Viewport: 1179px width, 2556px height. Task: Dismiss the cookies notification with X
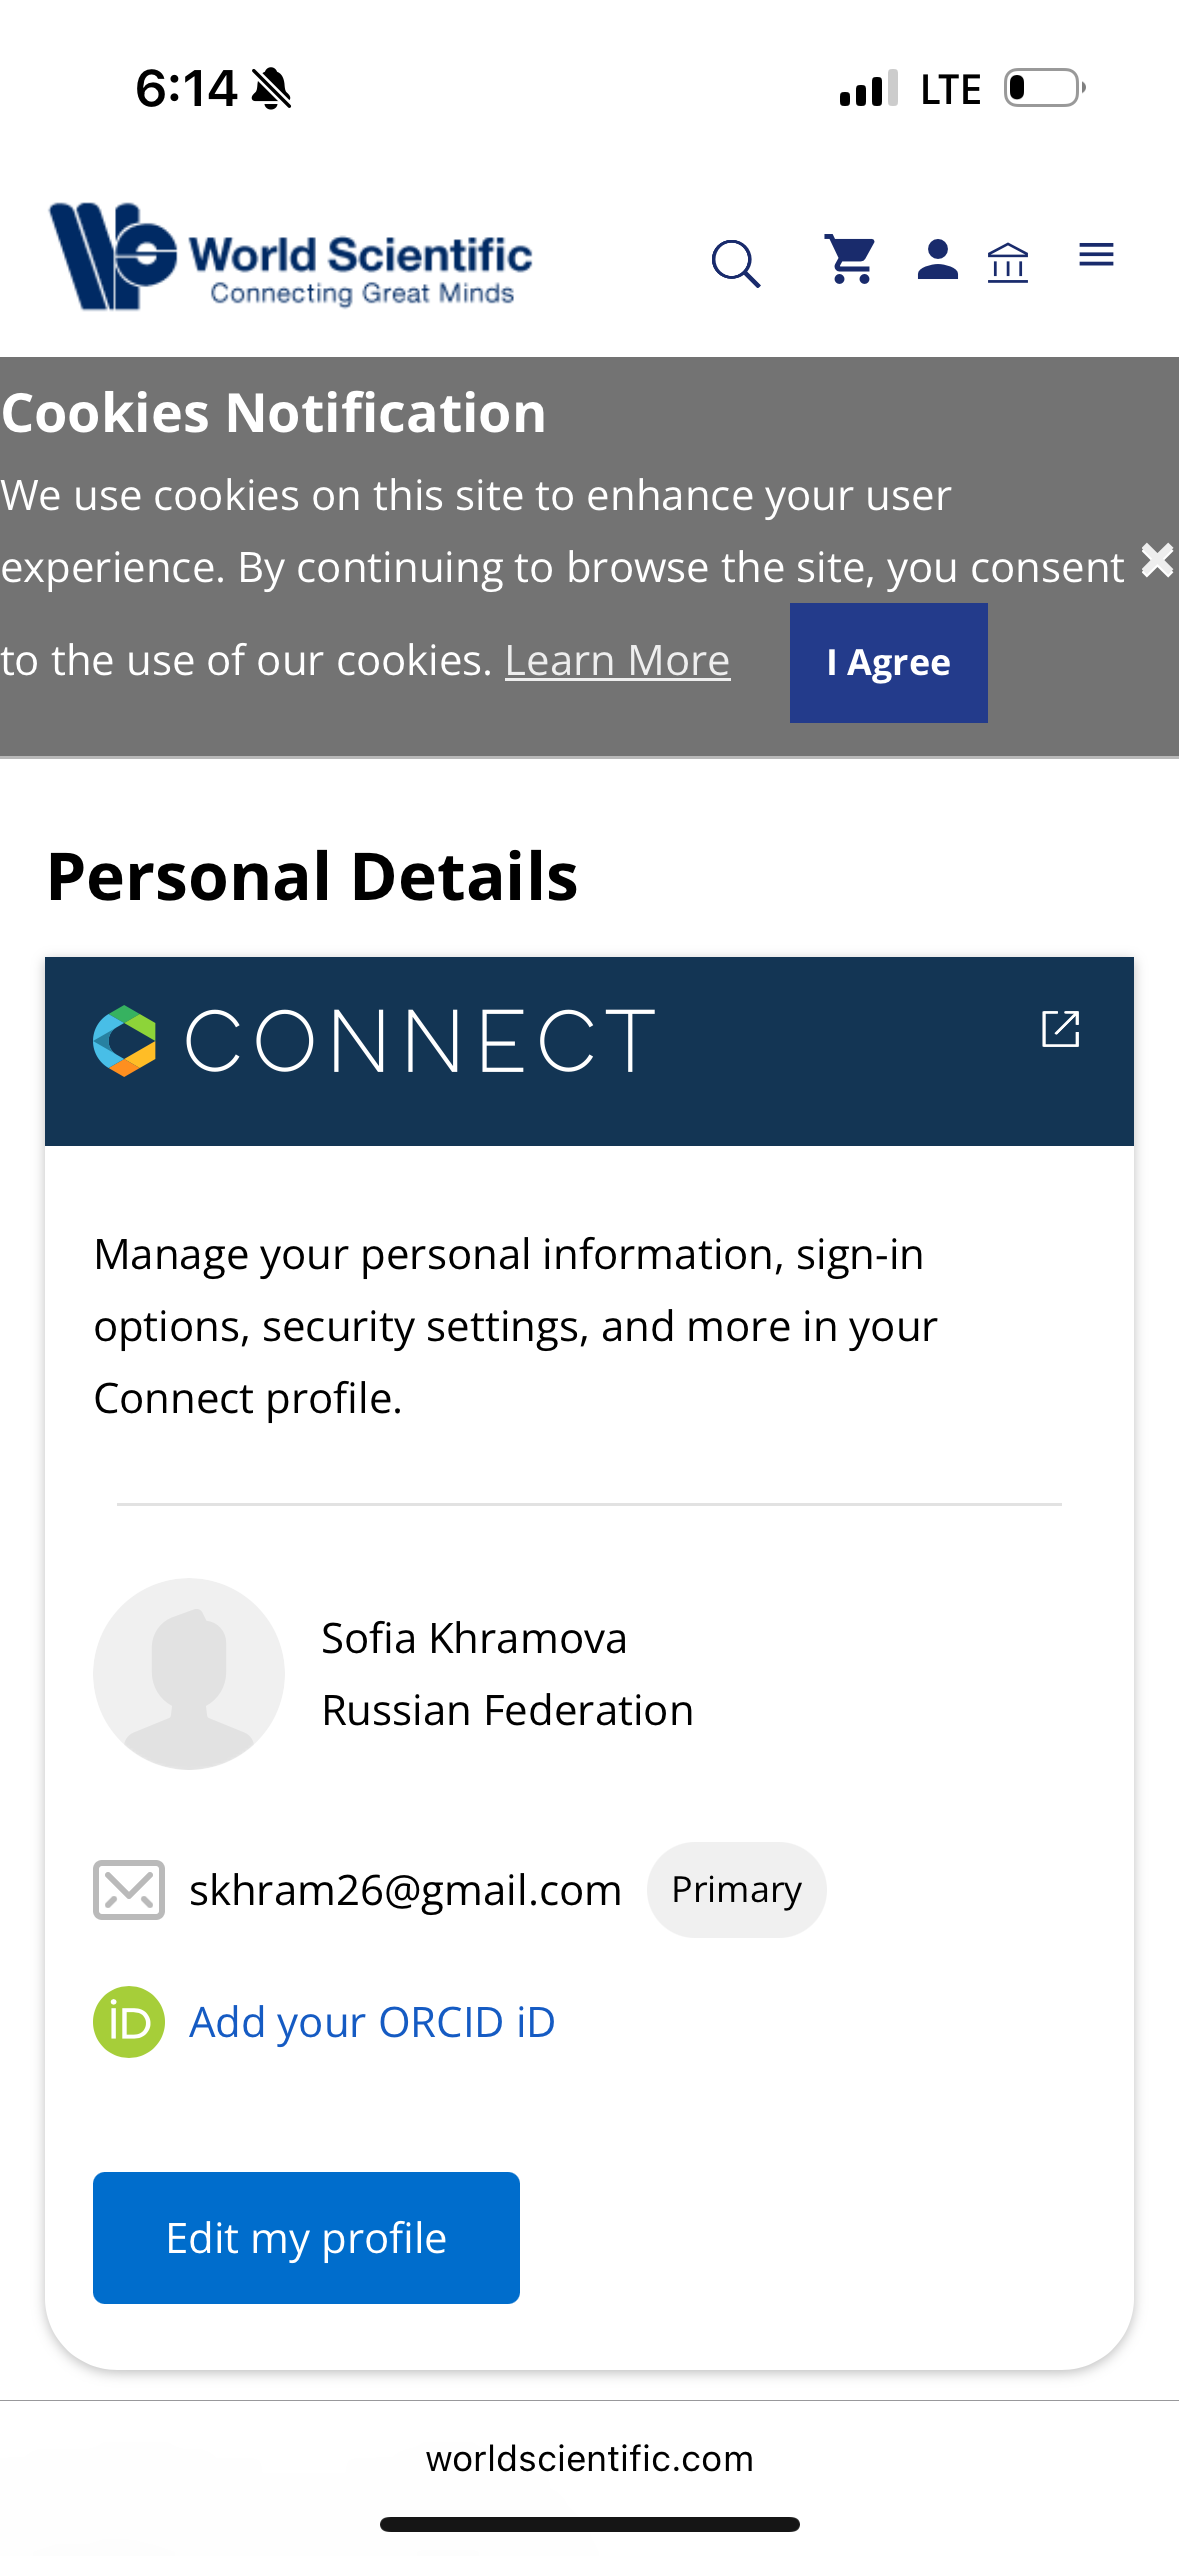point(1156,561)
